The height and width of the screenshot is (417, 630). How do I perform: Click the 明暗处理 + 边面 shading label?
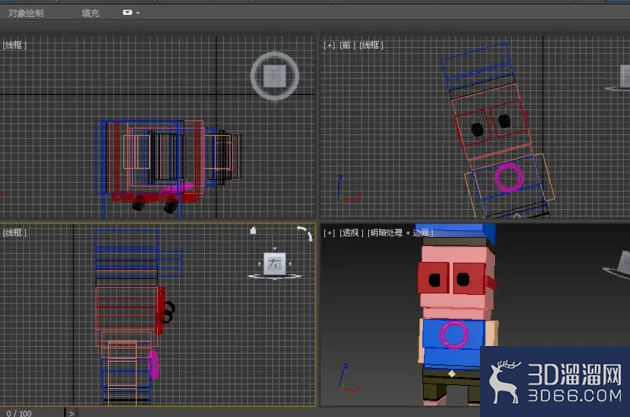[400, 233]
